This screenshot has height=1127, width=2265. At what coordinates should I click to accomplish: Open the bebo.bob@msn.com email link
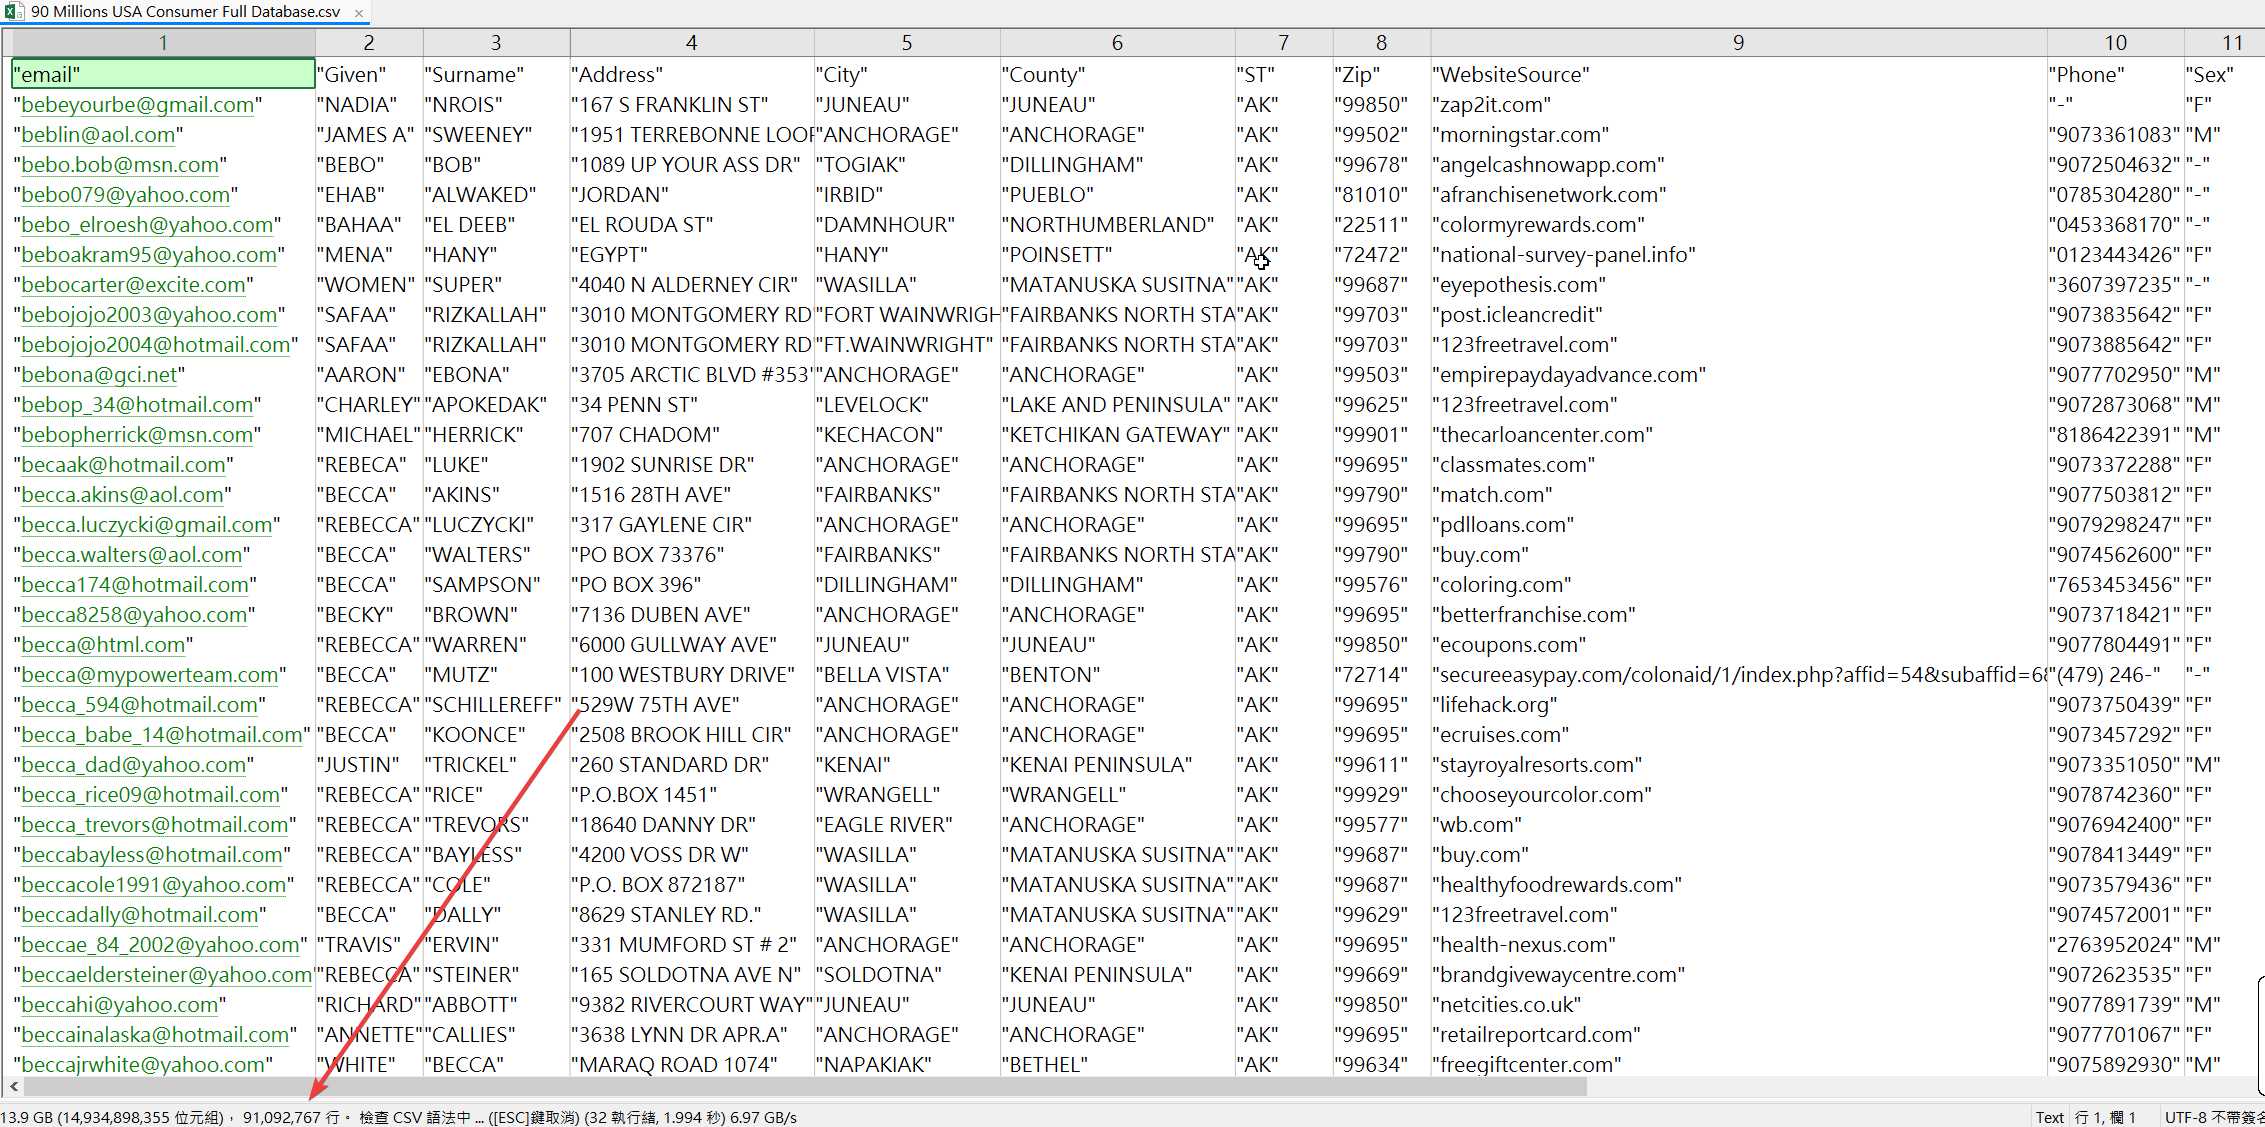tap(120, 165)
